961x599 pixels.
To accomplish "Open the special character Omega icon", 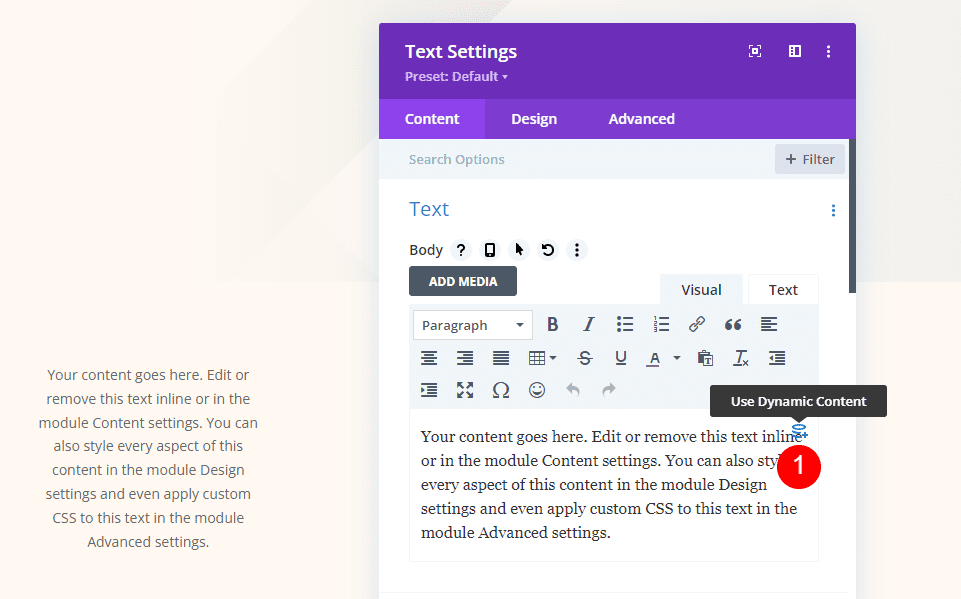I will coord(501,390).
